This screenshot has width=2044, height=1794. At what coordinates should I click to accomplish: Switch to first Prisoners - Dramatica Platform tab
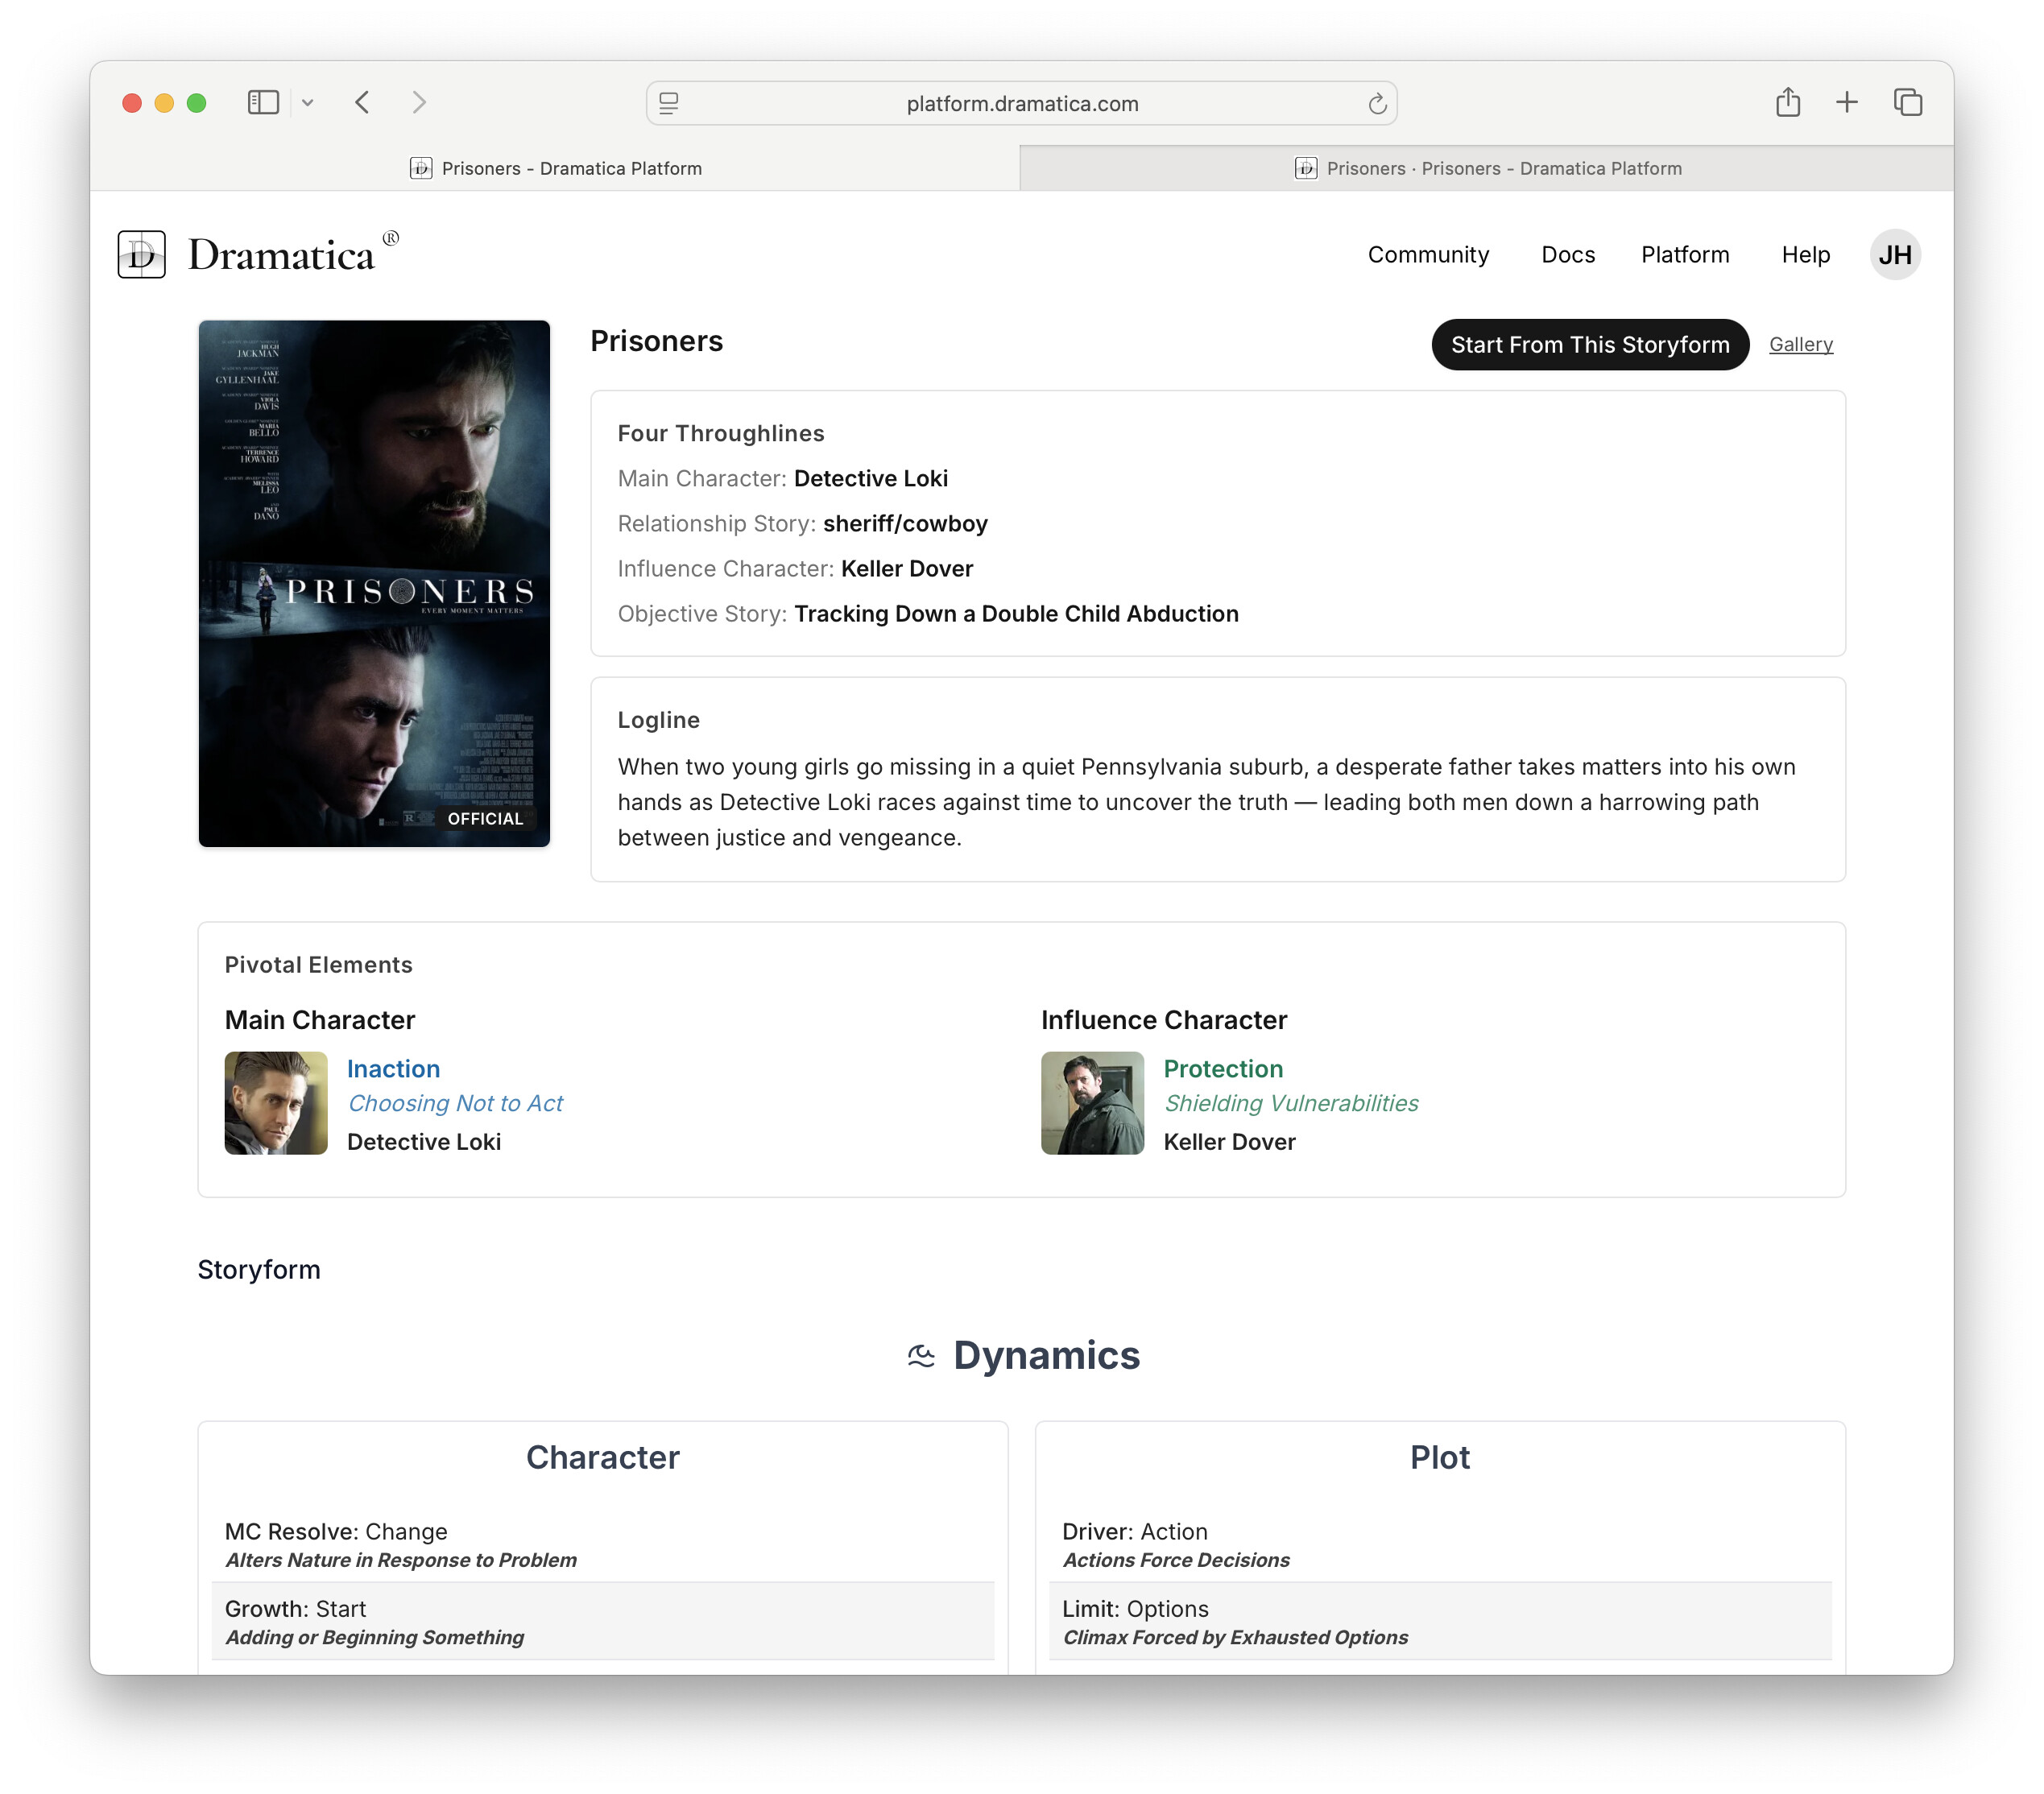(x=556, y=168)
